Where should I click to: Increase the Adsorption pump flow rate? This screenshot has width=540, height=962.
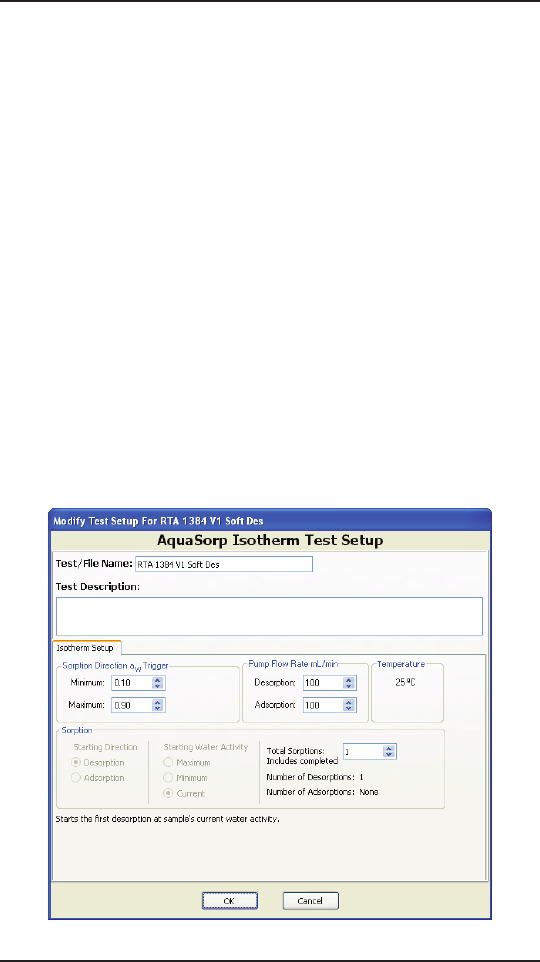349,702
